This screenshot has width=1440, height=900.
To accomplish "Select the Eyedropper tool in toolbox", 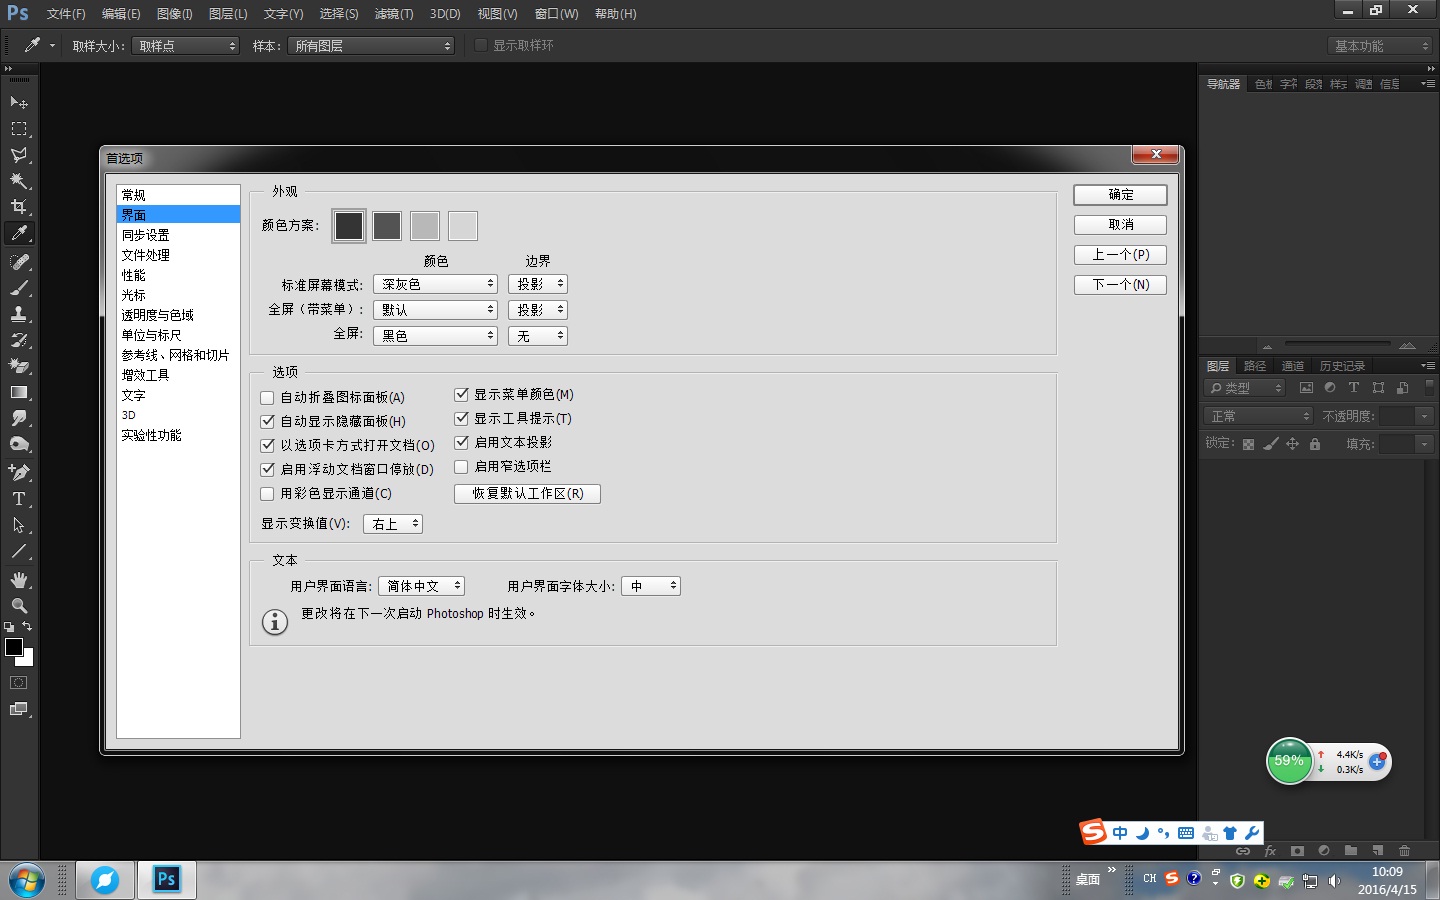I will click(19, 233).
